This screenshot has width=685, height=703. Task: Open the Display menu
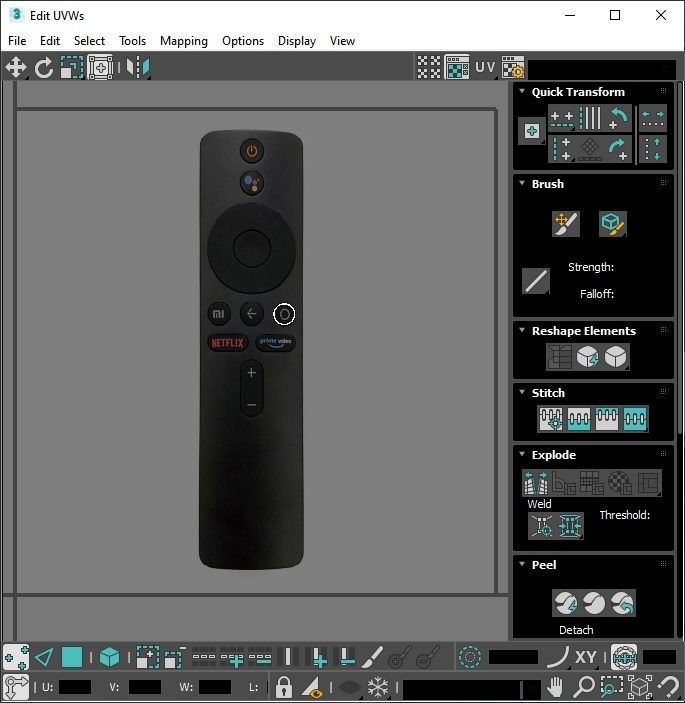click(297, 41)
